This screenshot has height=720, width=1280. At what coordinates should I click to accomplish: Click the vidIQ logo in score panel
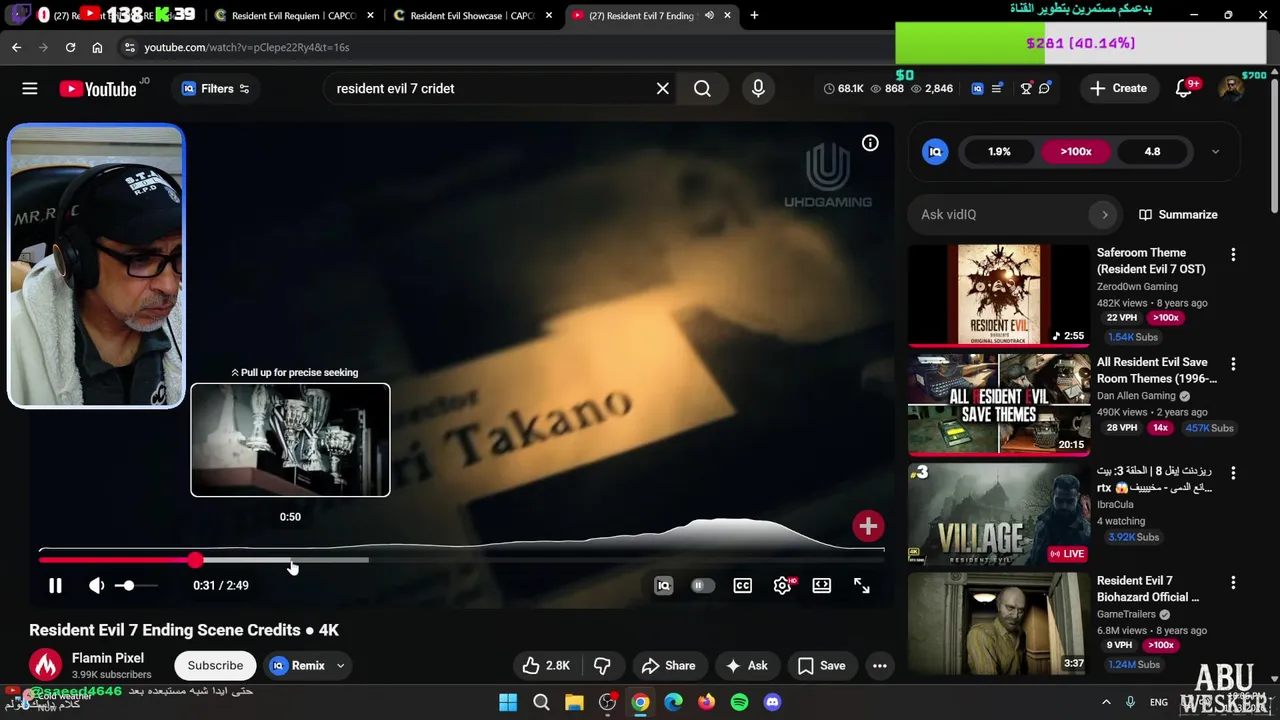(x=935, y=152)
